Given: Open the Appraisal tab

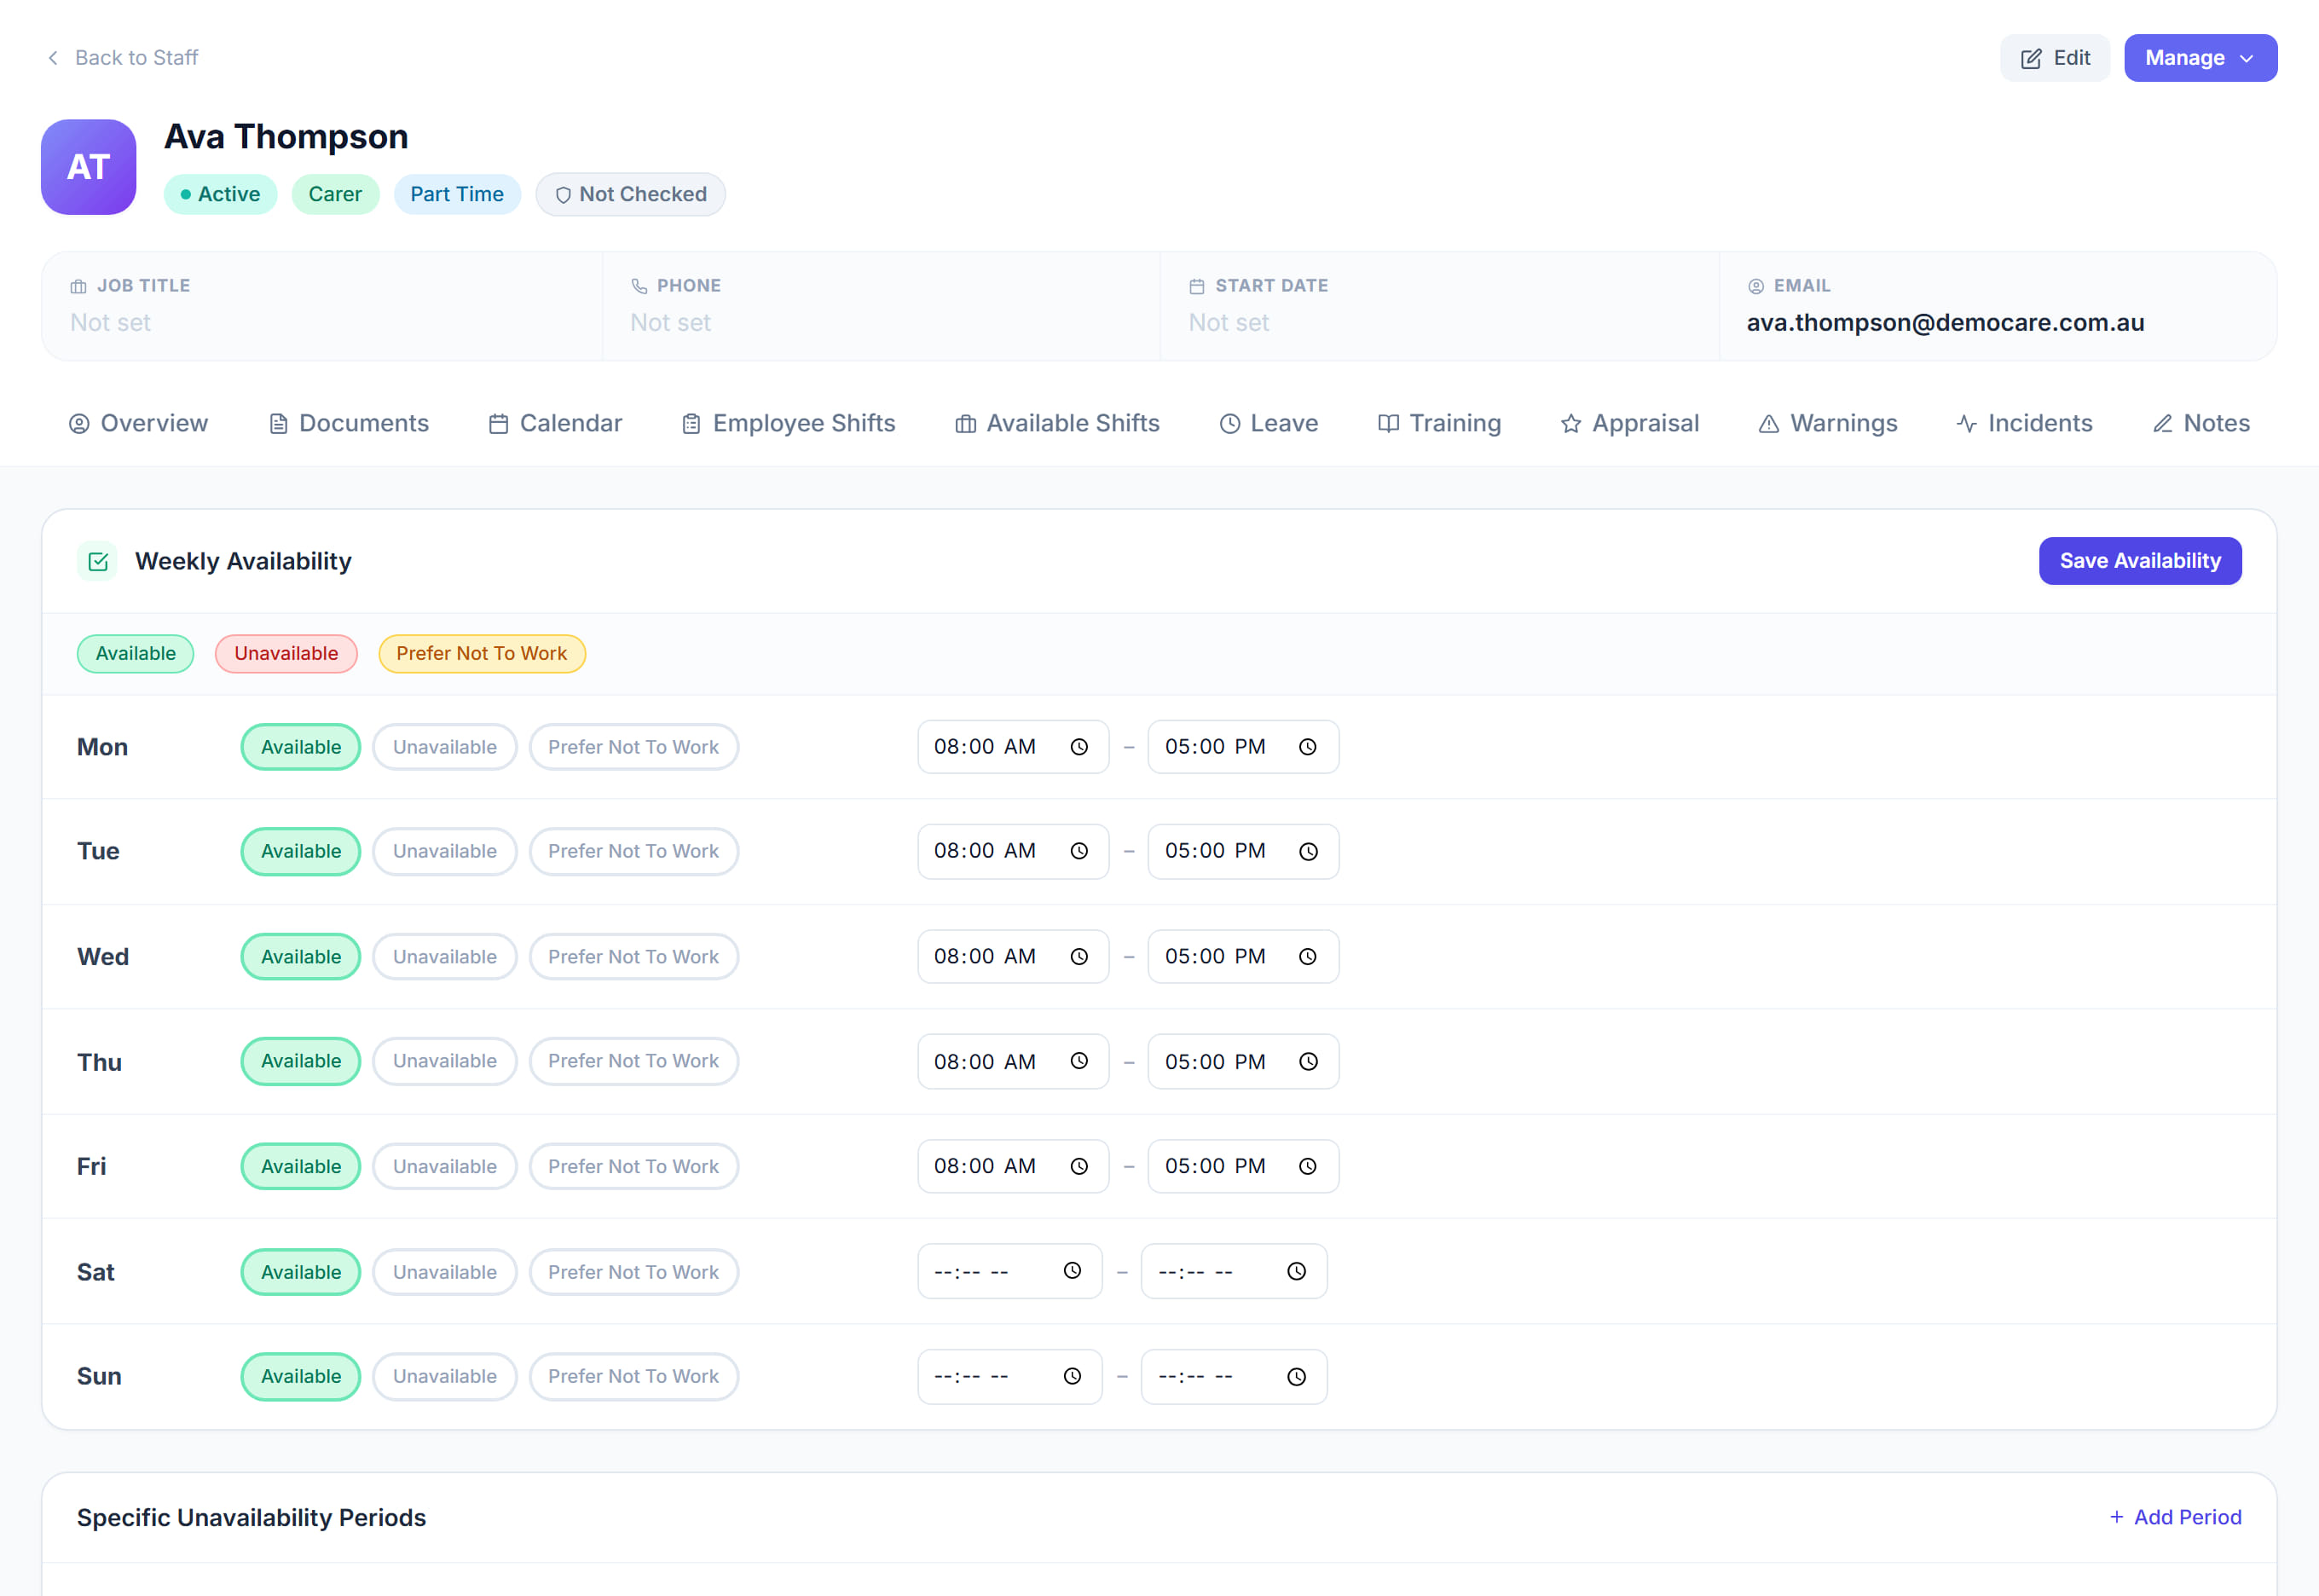Looking at the screenshot, I should 1629,423.
